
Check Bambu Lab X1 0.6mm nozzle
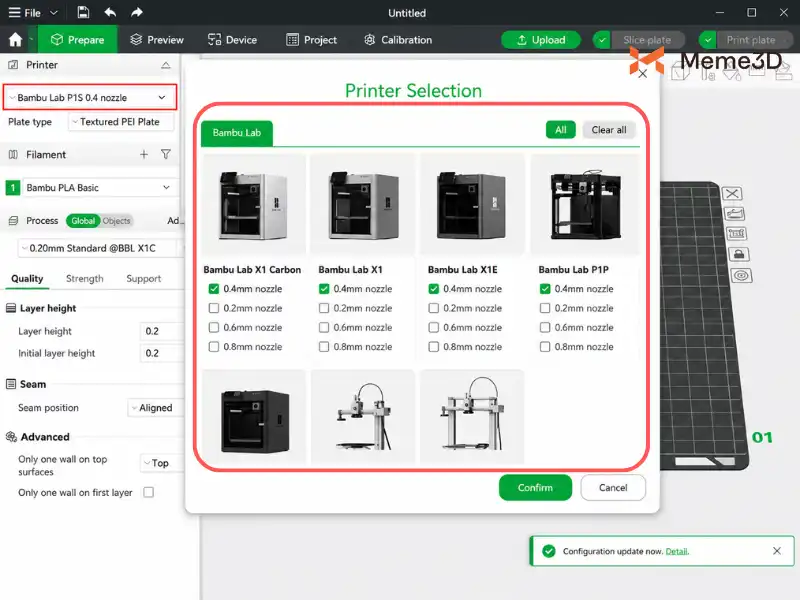(324, 328)
